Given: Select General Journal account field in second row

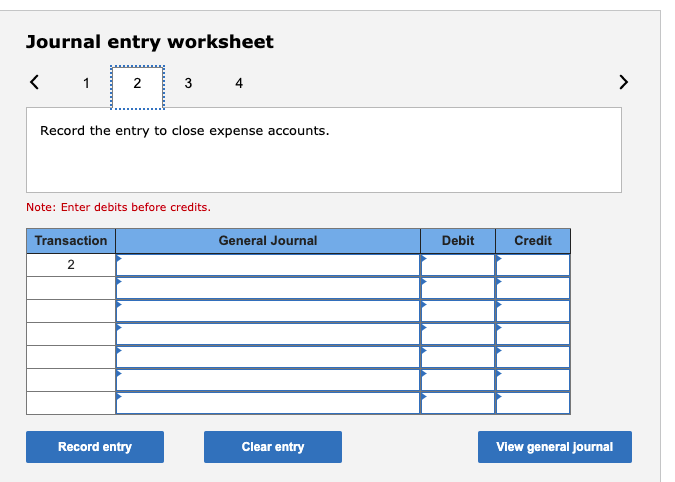Looking at the screenshot, I should pos(268,288).
